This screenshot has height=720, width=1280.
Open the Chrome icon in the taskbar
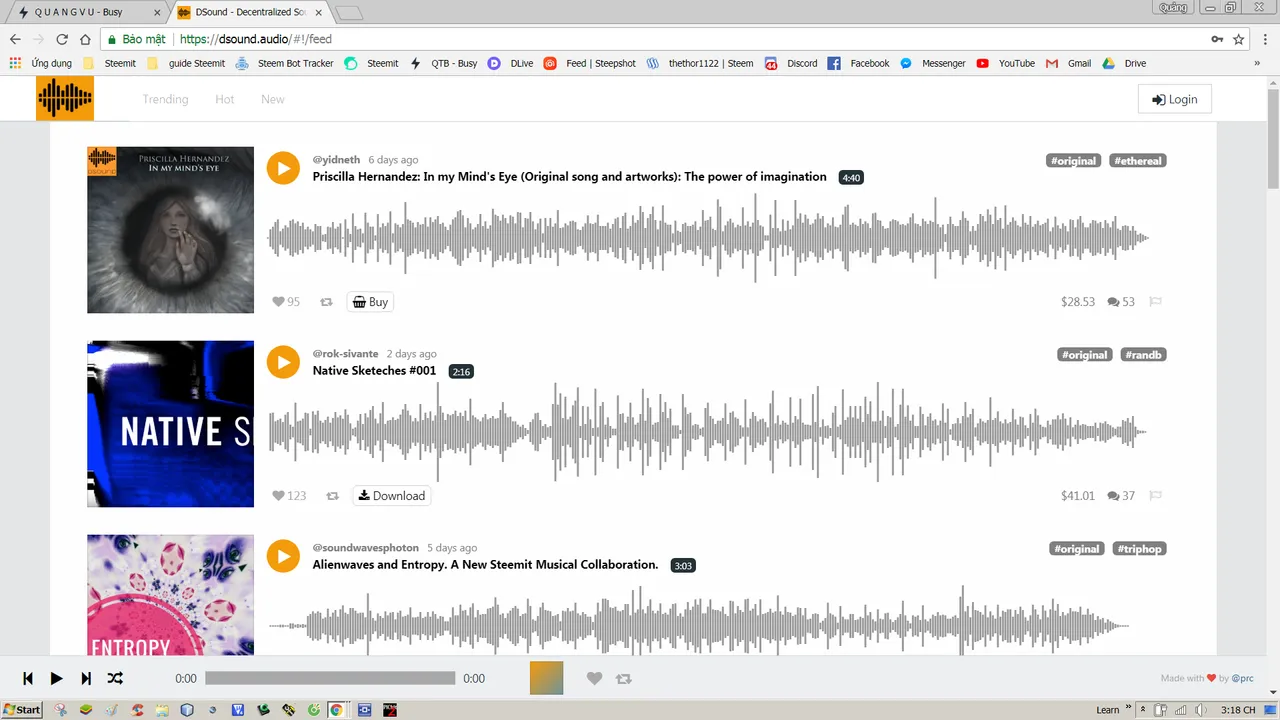pos(337,710)
